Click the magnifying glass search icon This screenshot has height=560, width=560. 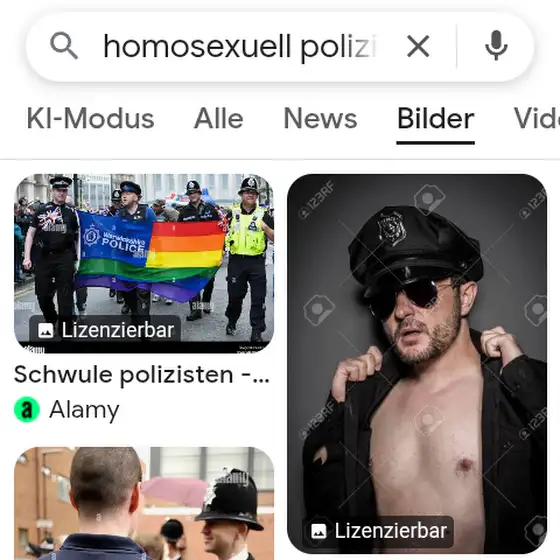tap(64, 45)
